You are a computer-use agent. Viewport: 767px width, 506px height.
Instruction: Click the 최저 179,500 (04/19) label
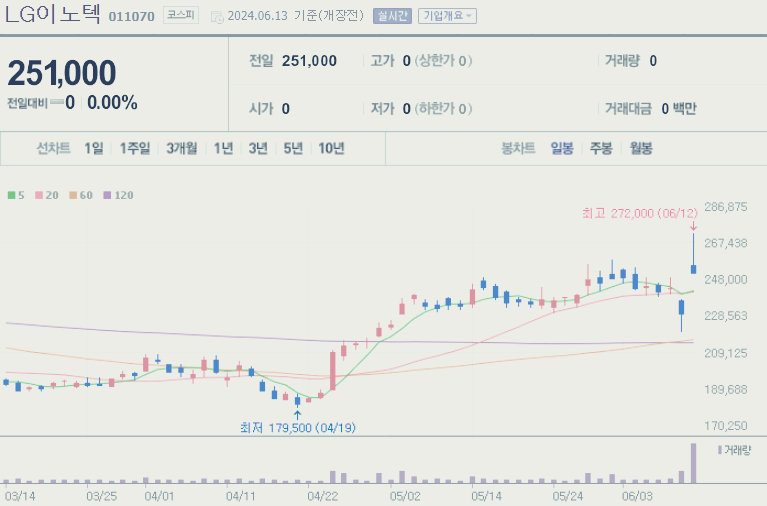coord(298,428)
